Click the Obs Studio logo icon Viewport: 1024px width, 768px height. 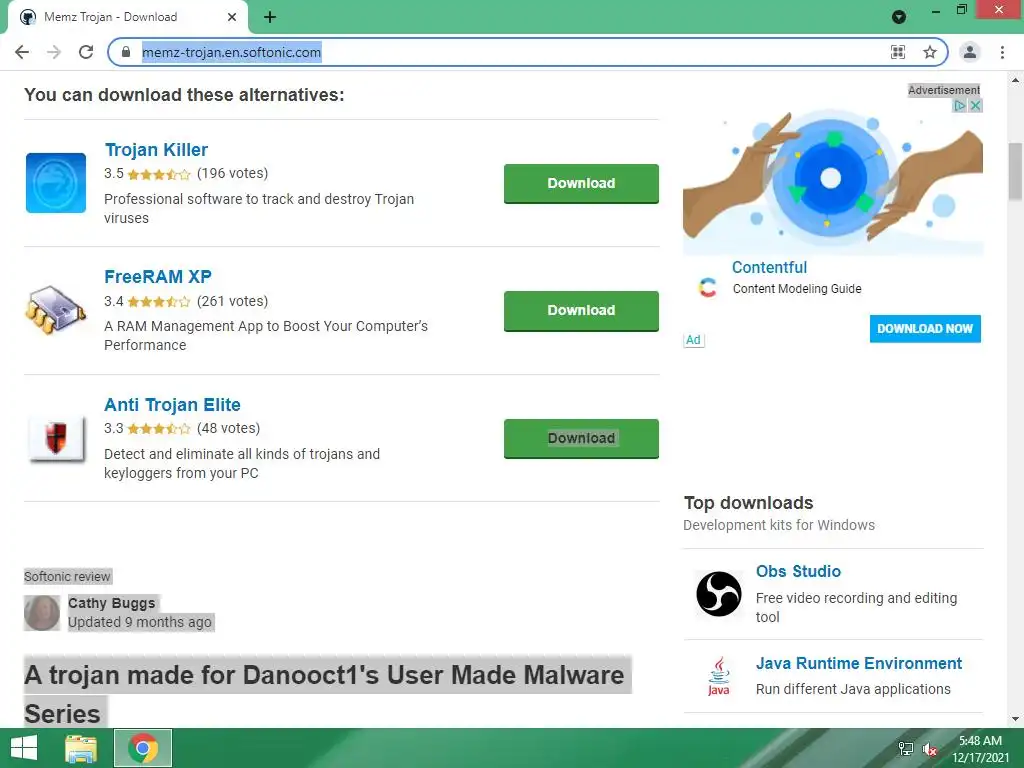(718, 594)
